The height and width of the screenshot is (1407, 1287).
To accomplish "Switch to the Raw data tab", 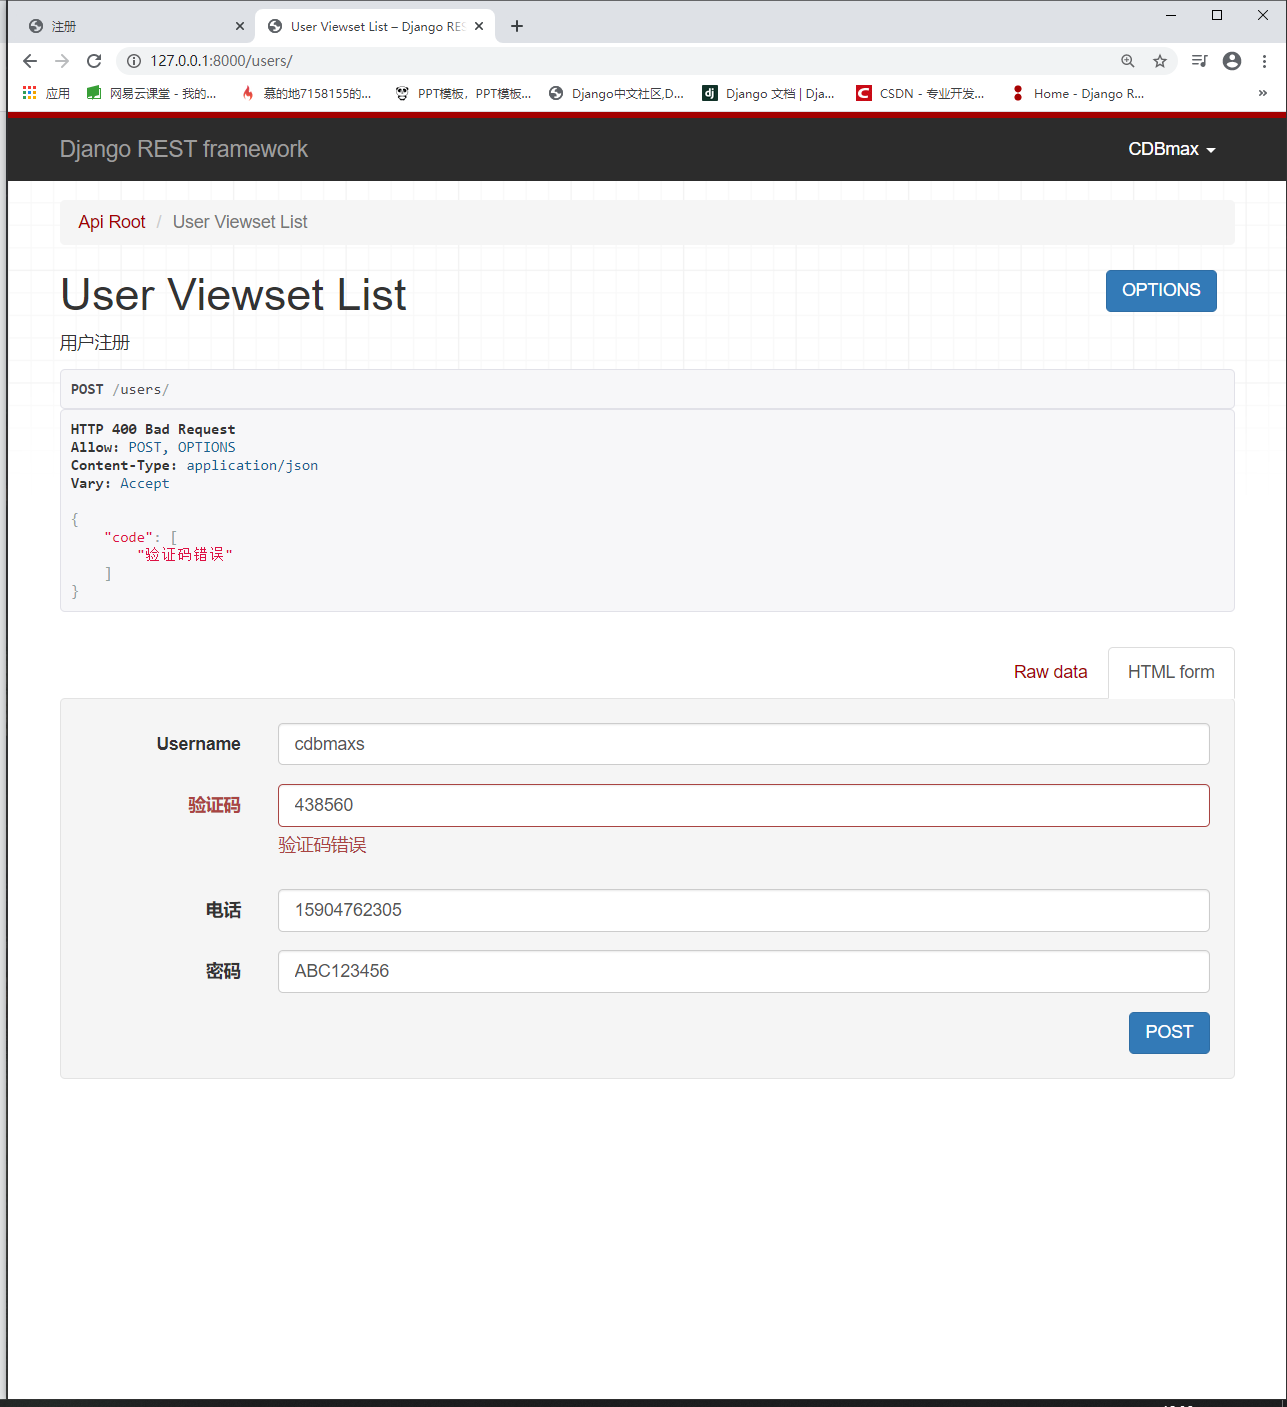I will 1050,672.
